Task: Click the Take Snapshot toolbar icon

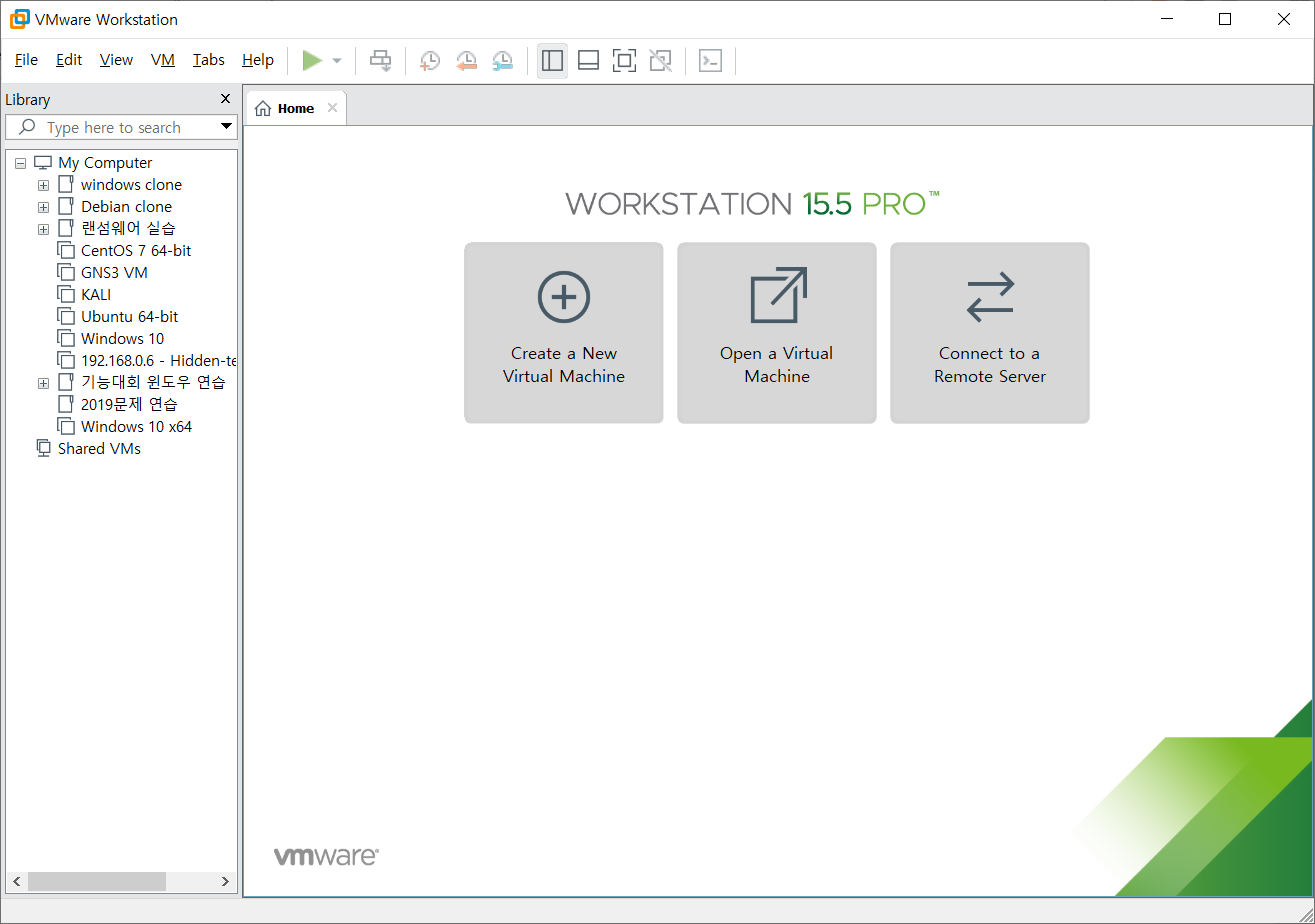Action: (430, 61)
